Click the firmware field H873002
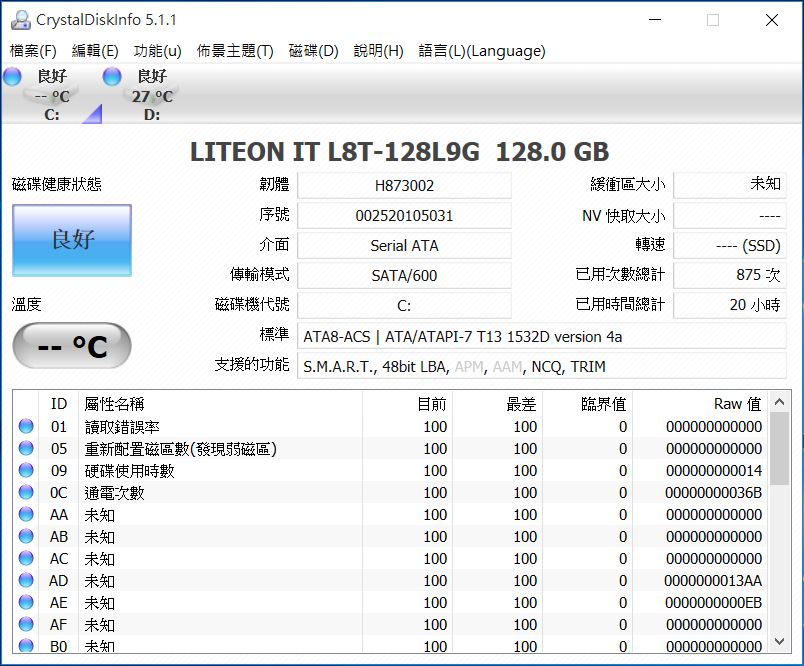This screenshot has height=666, width=804. [x=404, y=185]
